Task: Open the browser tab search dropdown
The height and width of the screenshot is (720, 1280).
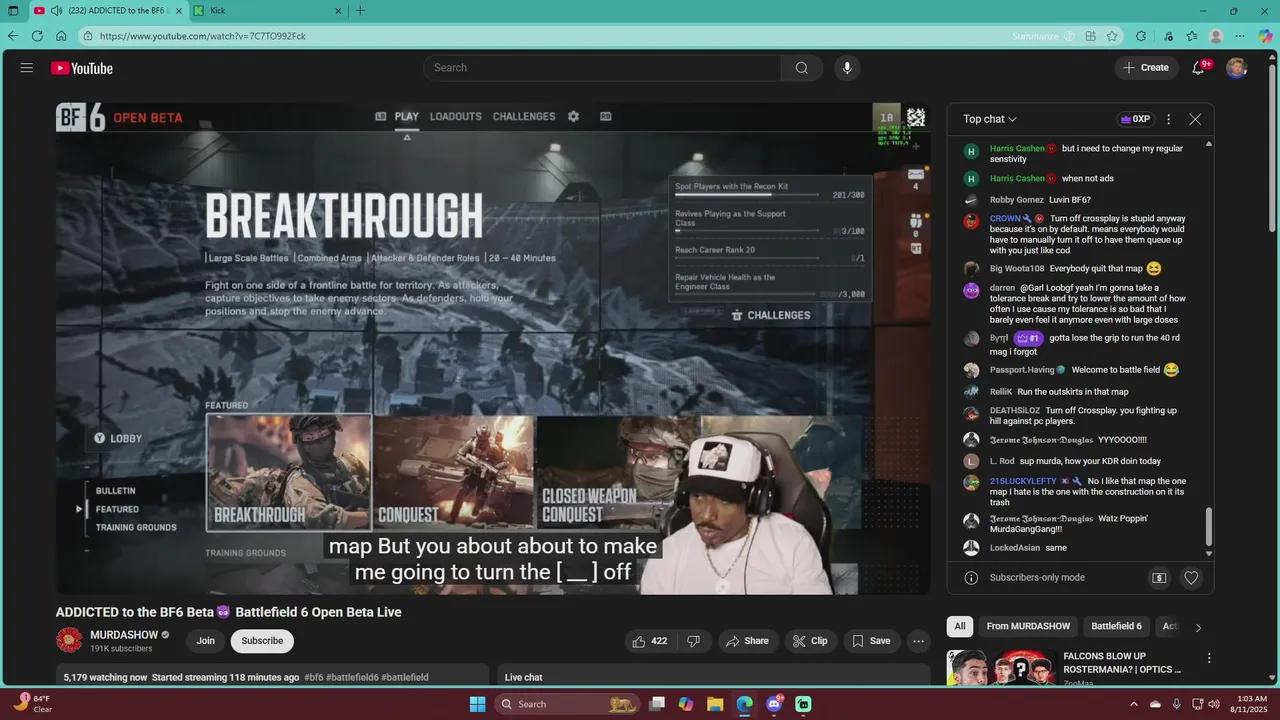Action: (13, 11)
